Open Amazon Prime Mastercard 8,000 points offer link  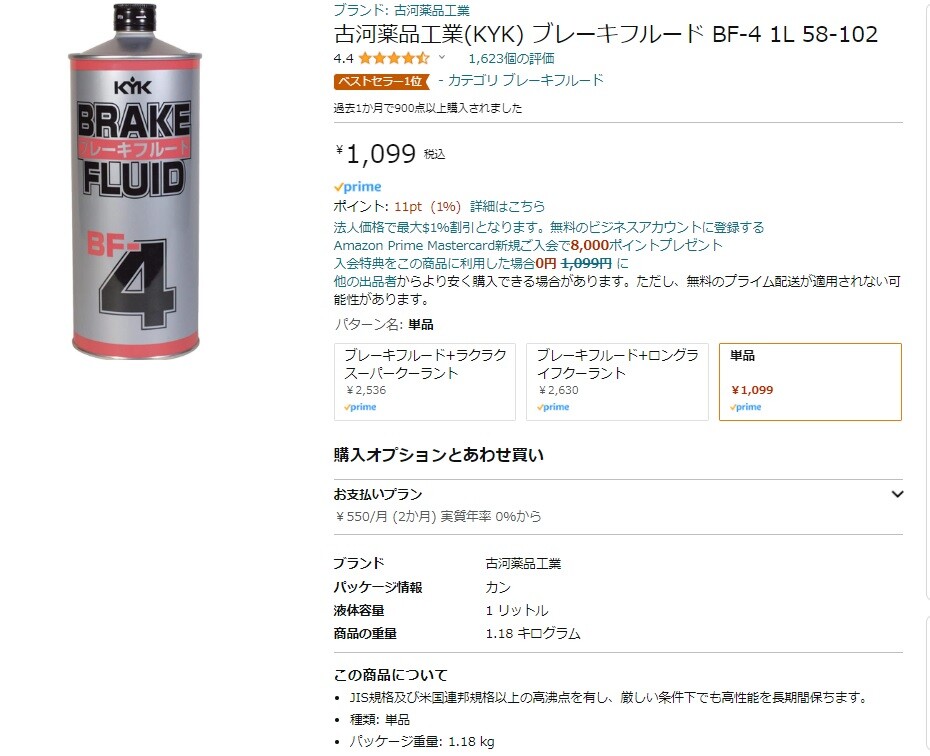click(x=528, y=245)
